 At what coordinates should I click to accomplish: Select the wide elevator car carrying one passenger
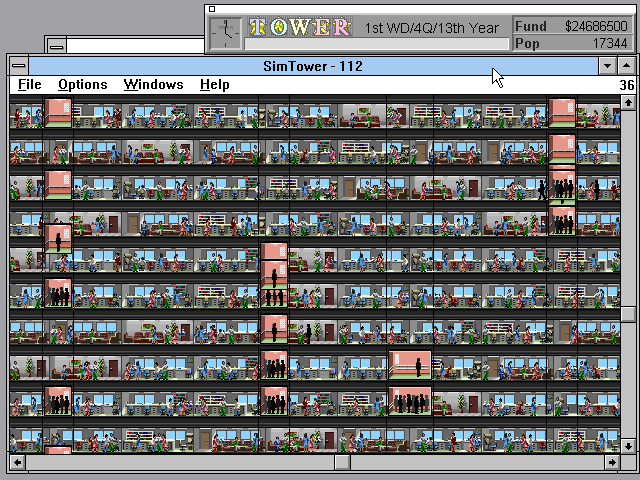tap(410, 364)
